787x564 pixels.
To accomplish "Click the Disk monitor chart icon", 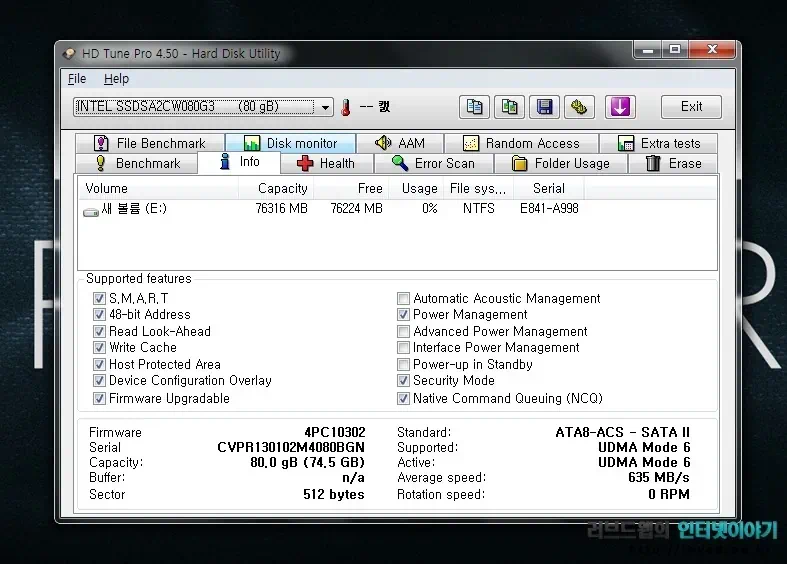I will [x=251, y=144].
